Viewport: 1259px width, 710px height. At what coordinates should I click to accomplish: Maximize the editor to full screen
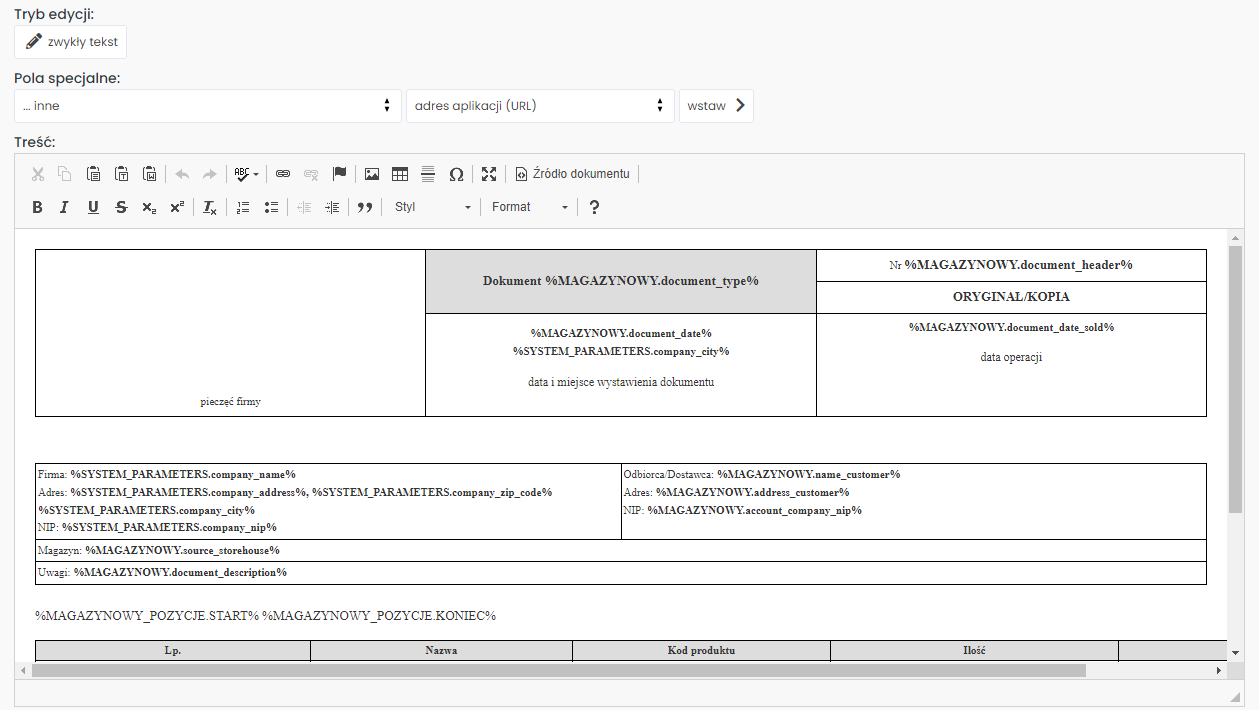click(489, 174)
